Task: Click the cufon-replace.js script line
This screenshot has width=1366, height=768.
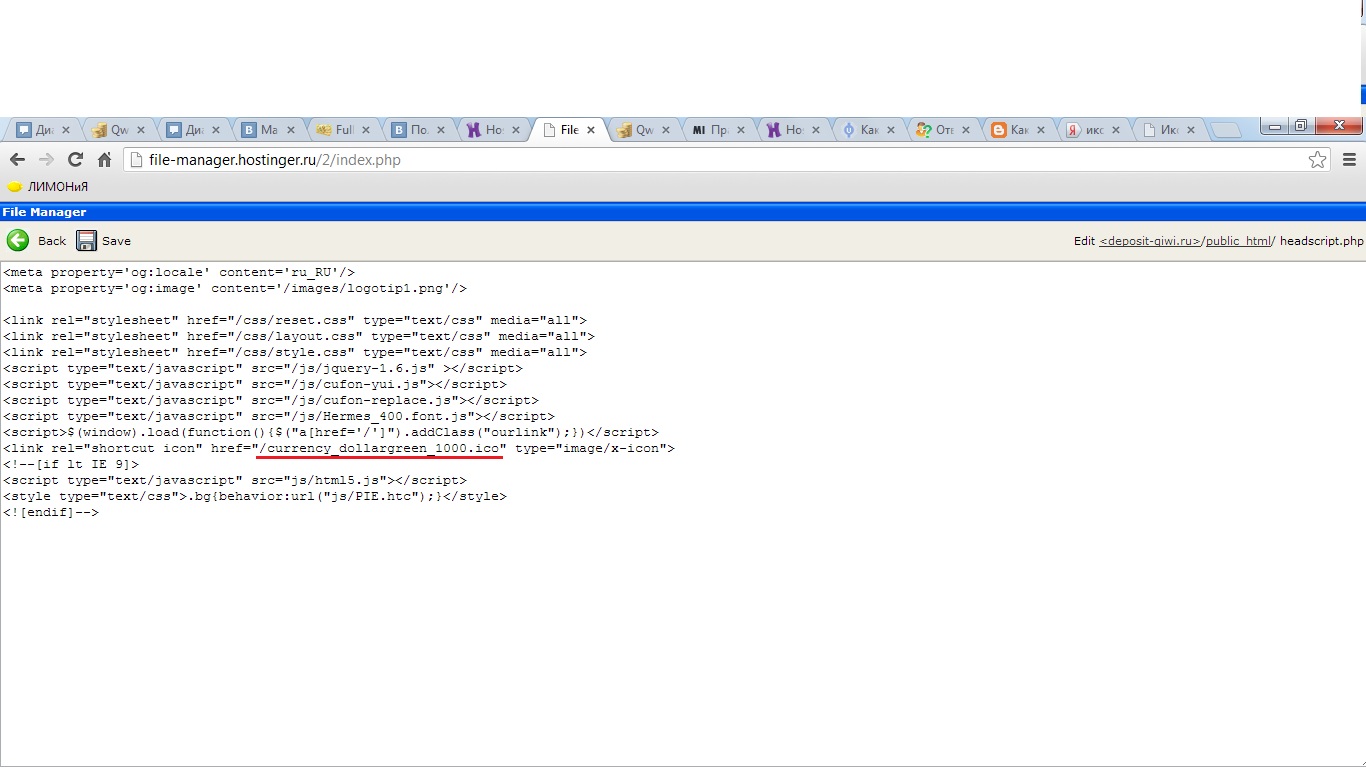Action: click(x=271, y=400)
